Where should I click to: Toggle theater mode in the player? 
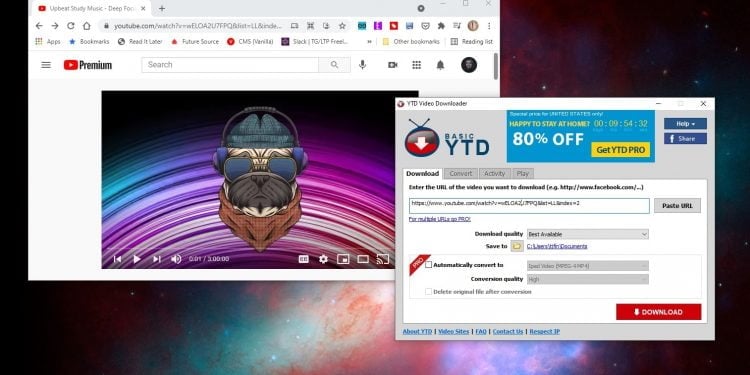pos(363,259)
